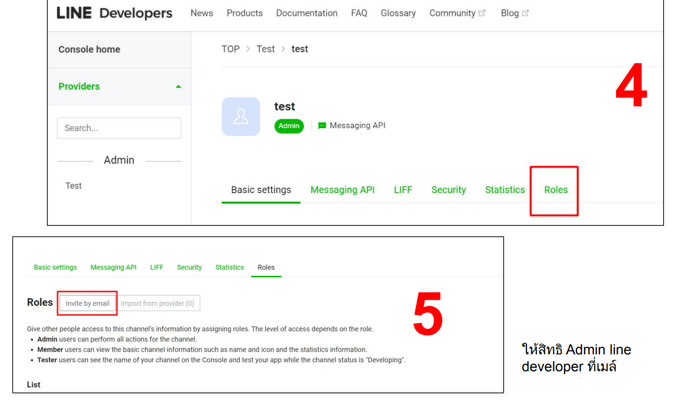Switch to the large Roles tab

point(556,190)
